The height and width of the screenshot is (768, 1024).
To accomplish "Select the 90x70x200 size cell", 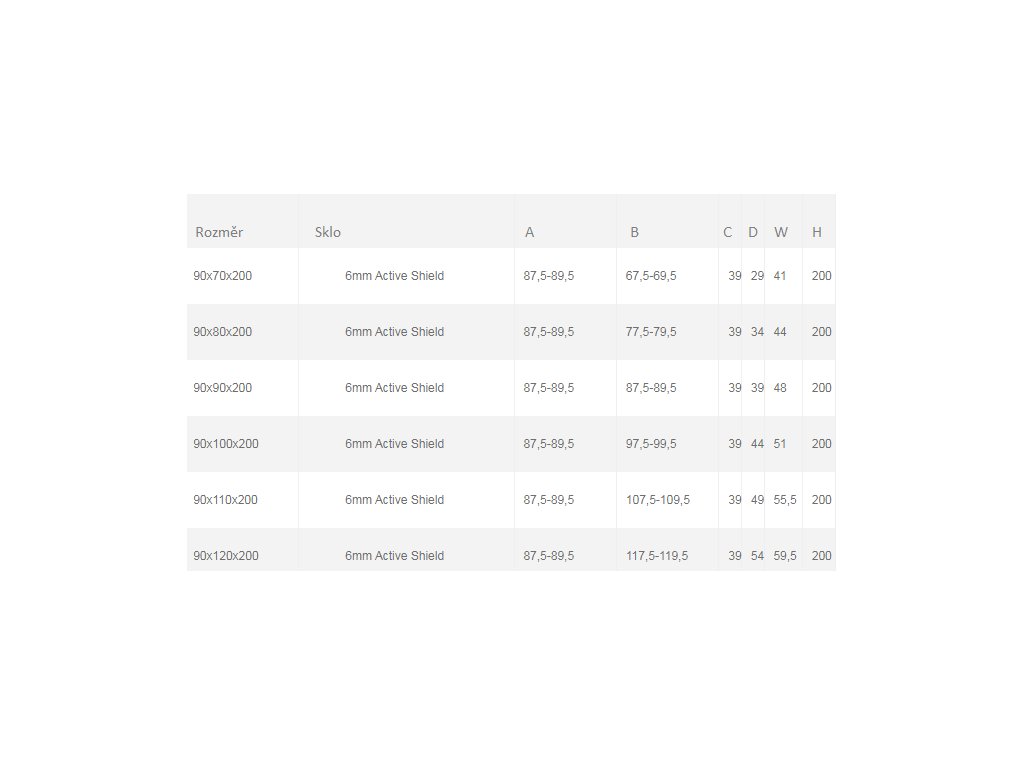I will click(x=223, y=276).
